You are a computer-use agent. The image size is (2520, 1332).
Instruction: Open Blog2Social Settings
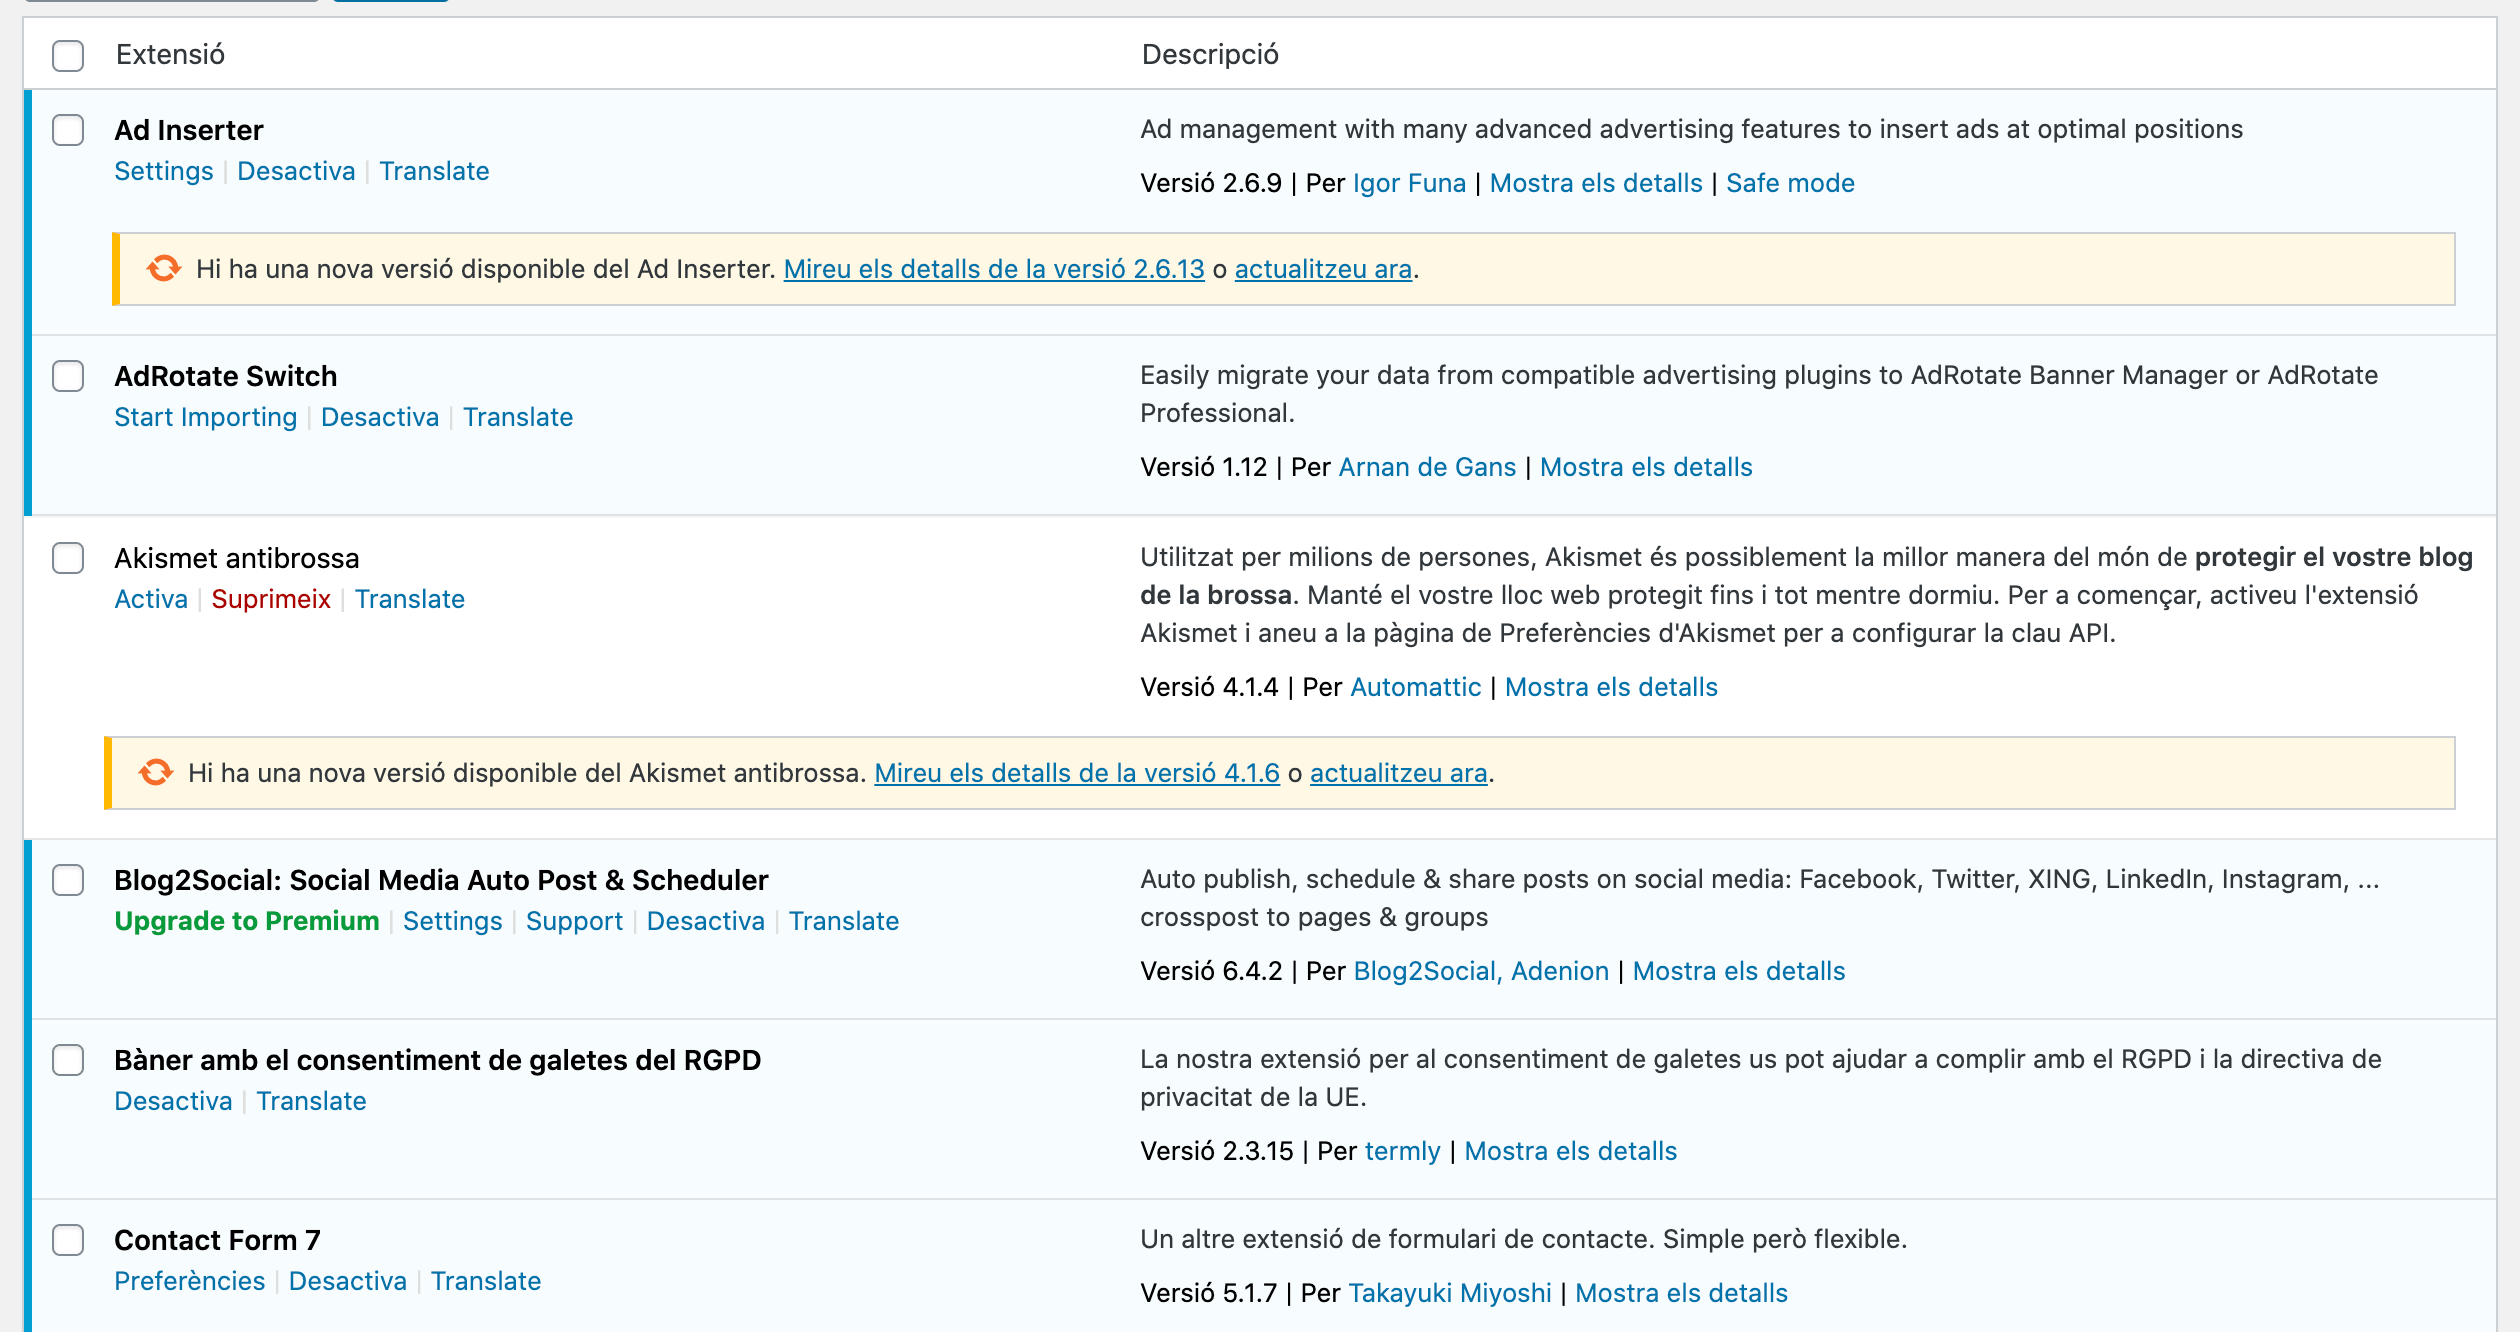(453, 921)
